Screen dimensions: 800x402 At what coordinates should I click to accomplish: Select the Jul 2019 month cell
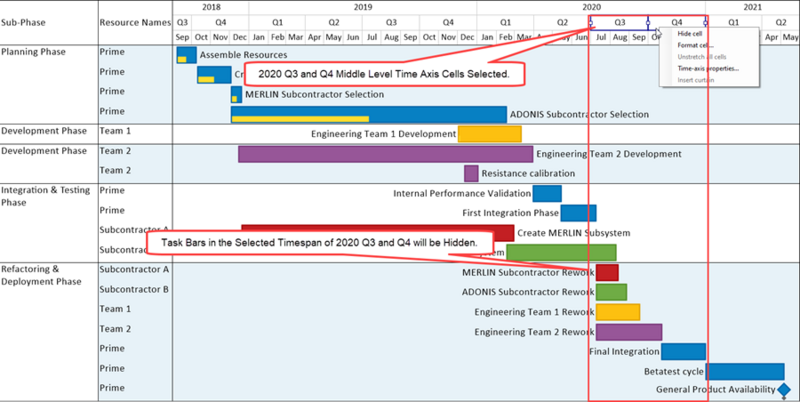[372, 37]
